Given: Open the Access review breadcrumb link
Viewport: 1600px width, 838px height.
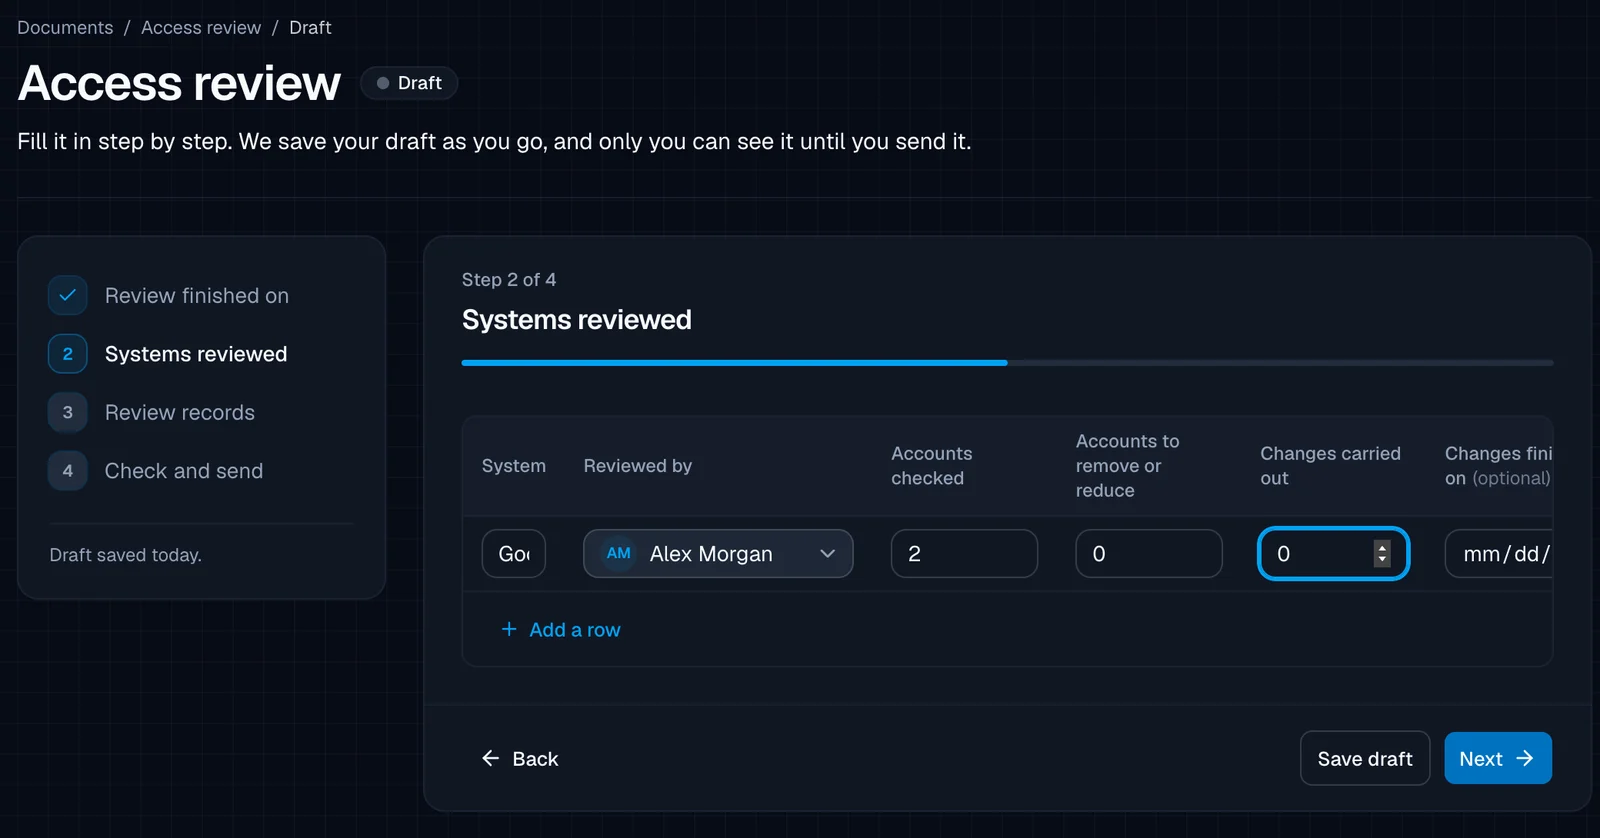Looking at the screenshot, I should click(201, 28).
